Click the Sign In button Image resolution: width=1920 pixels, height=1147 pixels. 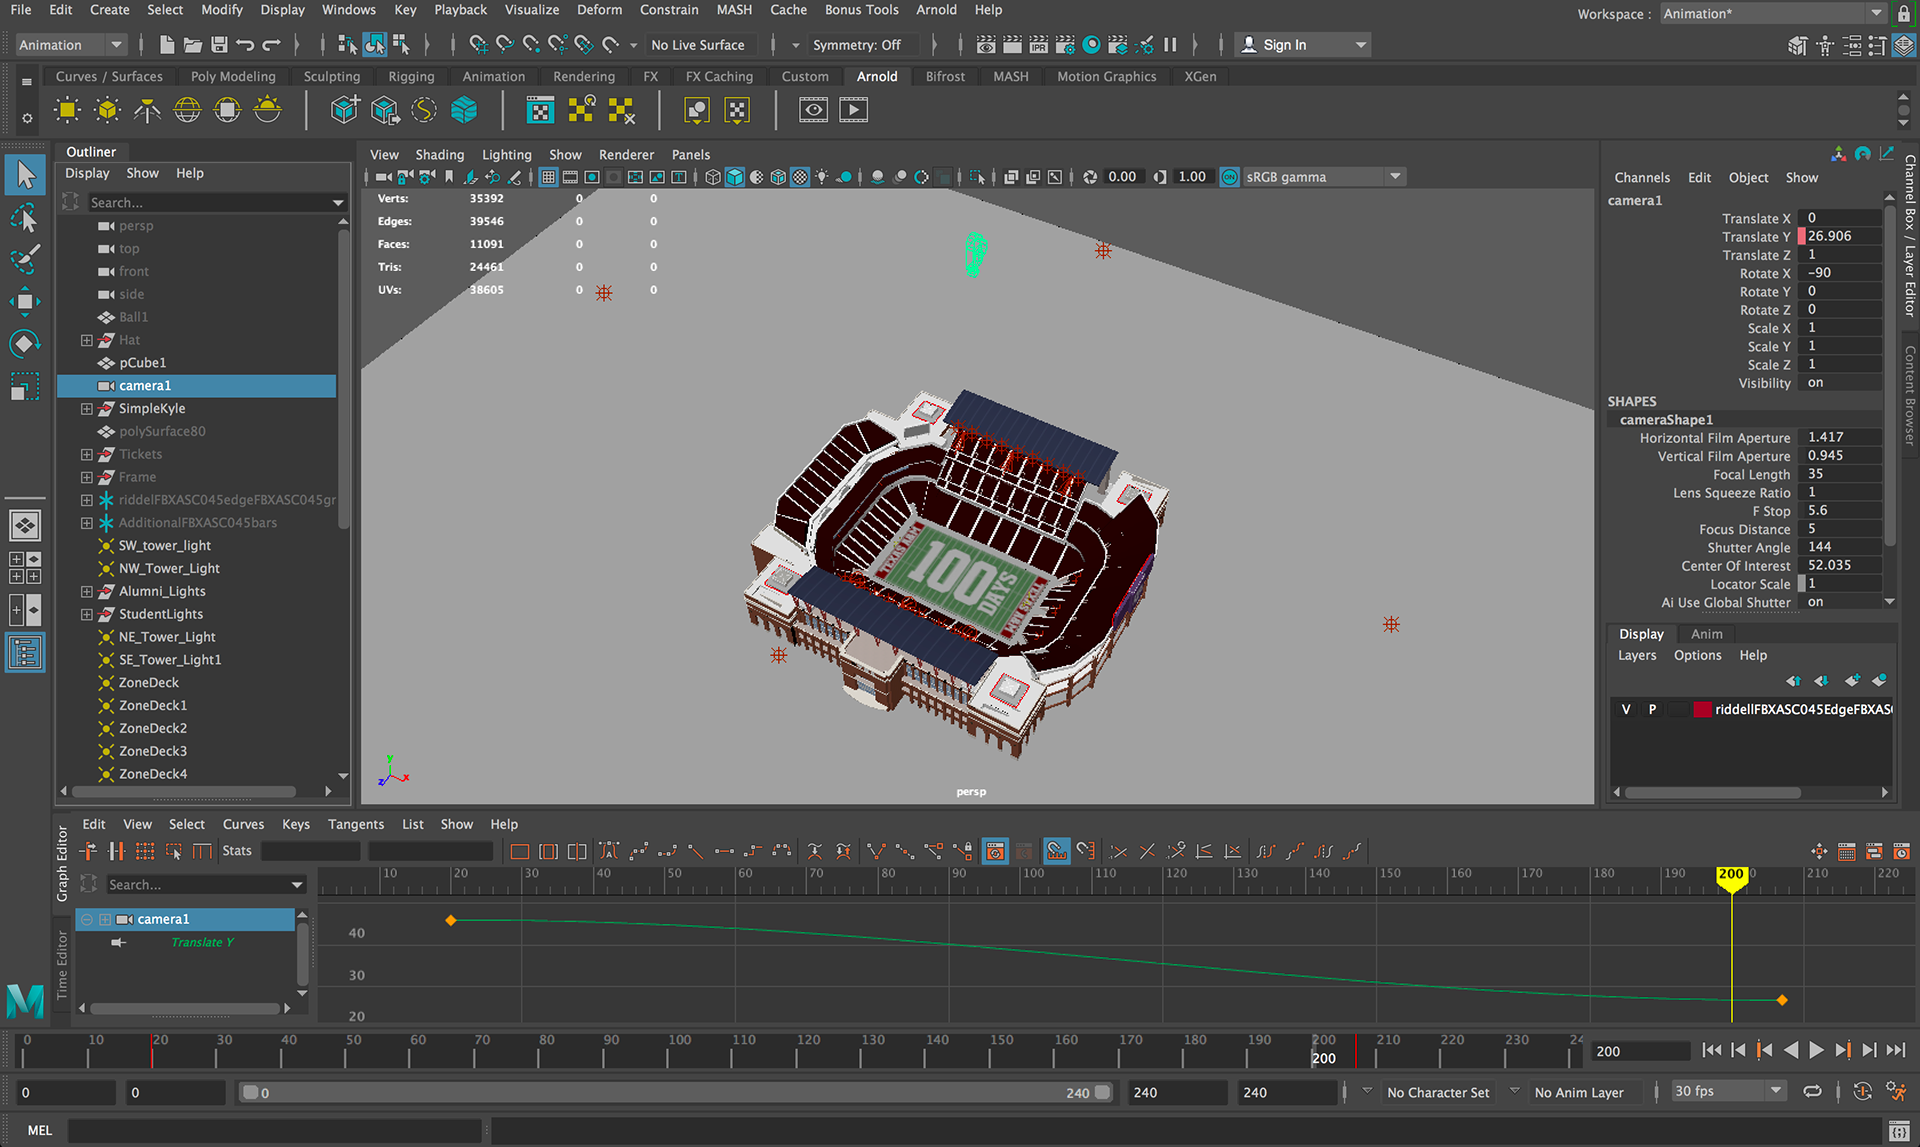coord(1303,45)
